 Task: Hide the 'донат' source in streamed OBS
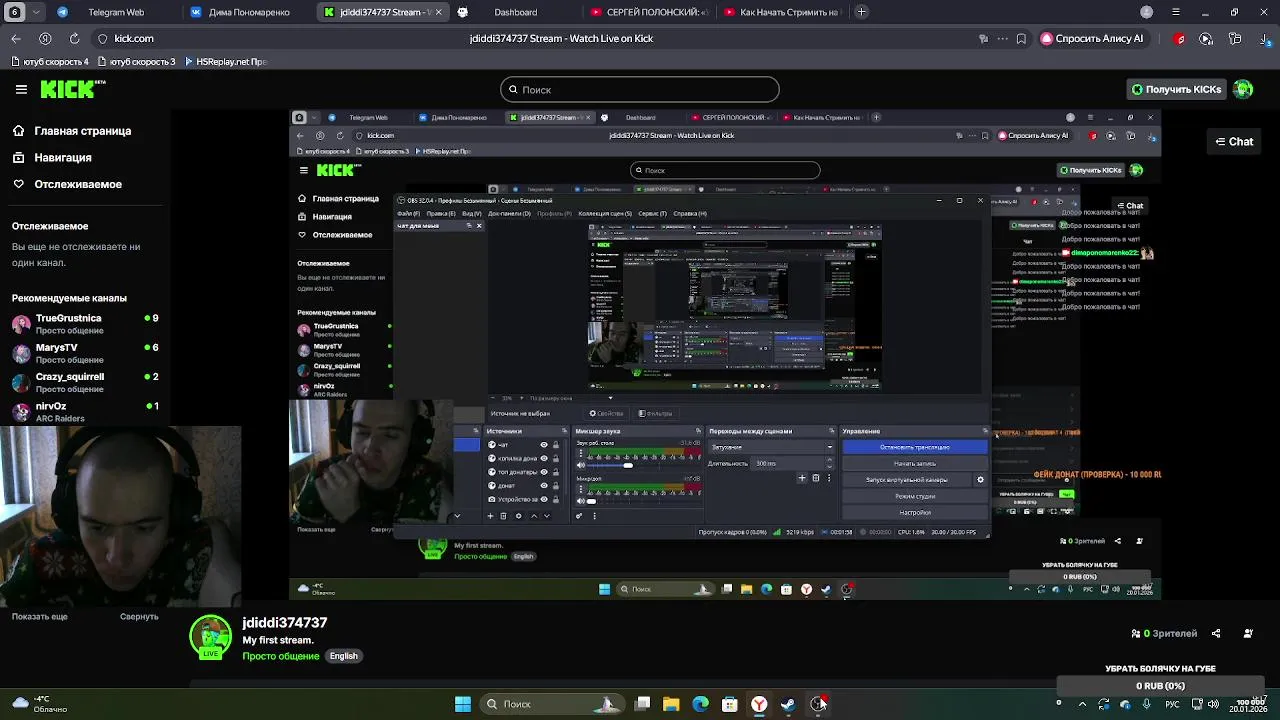(x=544, y=485)
